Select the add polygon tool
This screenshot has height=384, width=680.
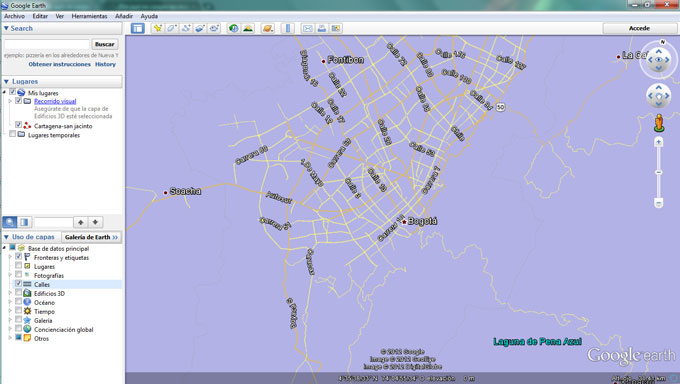coord(172,28)
